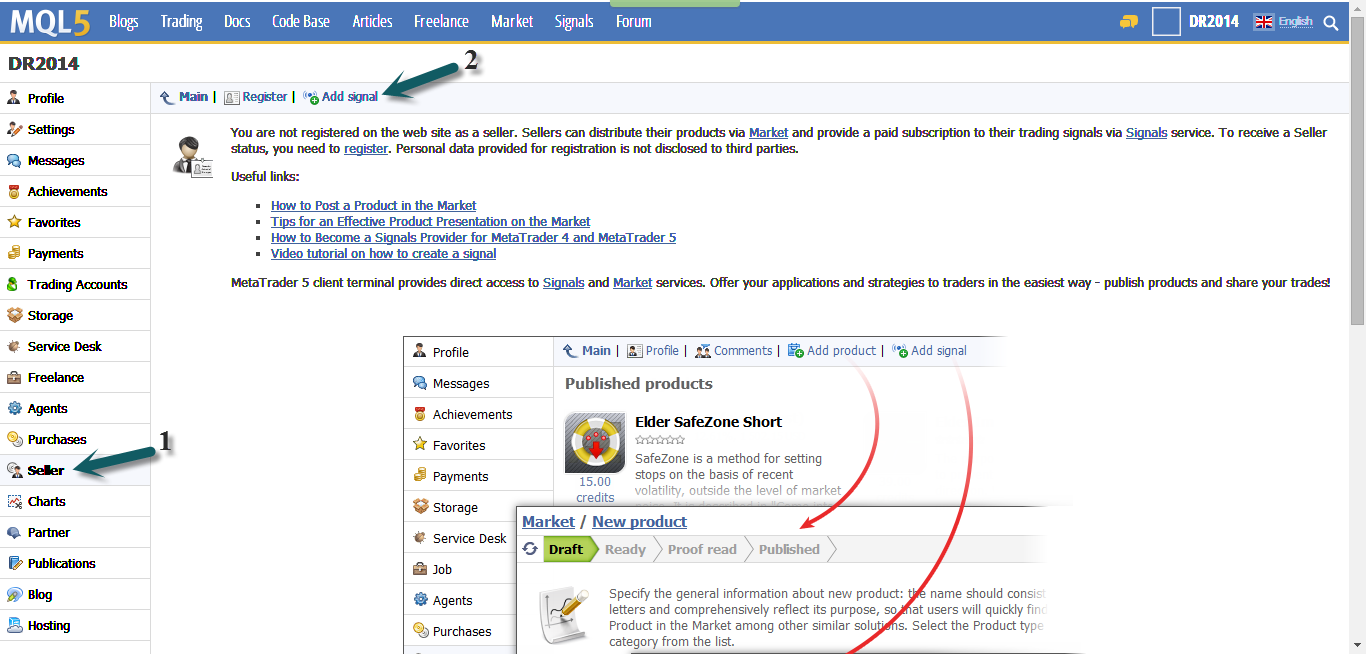Screen dimensions: 1366x654
Task: Open Messages via the speech bubble sidebar icon
Action: click(x=14, y=160)
